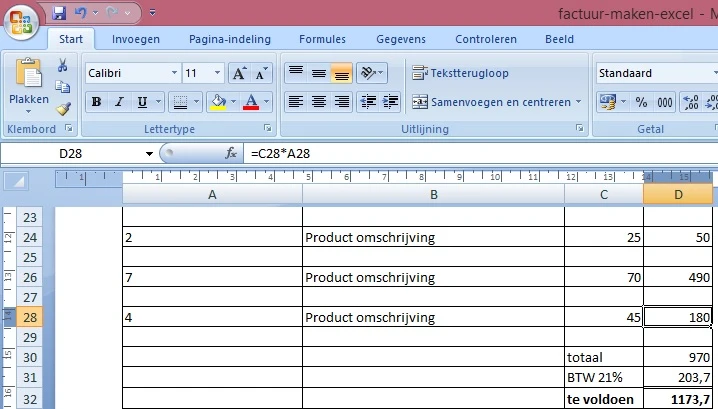Open the undo history dropdown arrow

(x=95, y=13)
